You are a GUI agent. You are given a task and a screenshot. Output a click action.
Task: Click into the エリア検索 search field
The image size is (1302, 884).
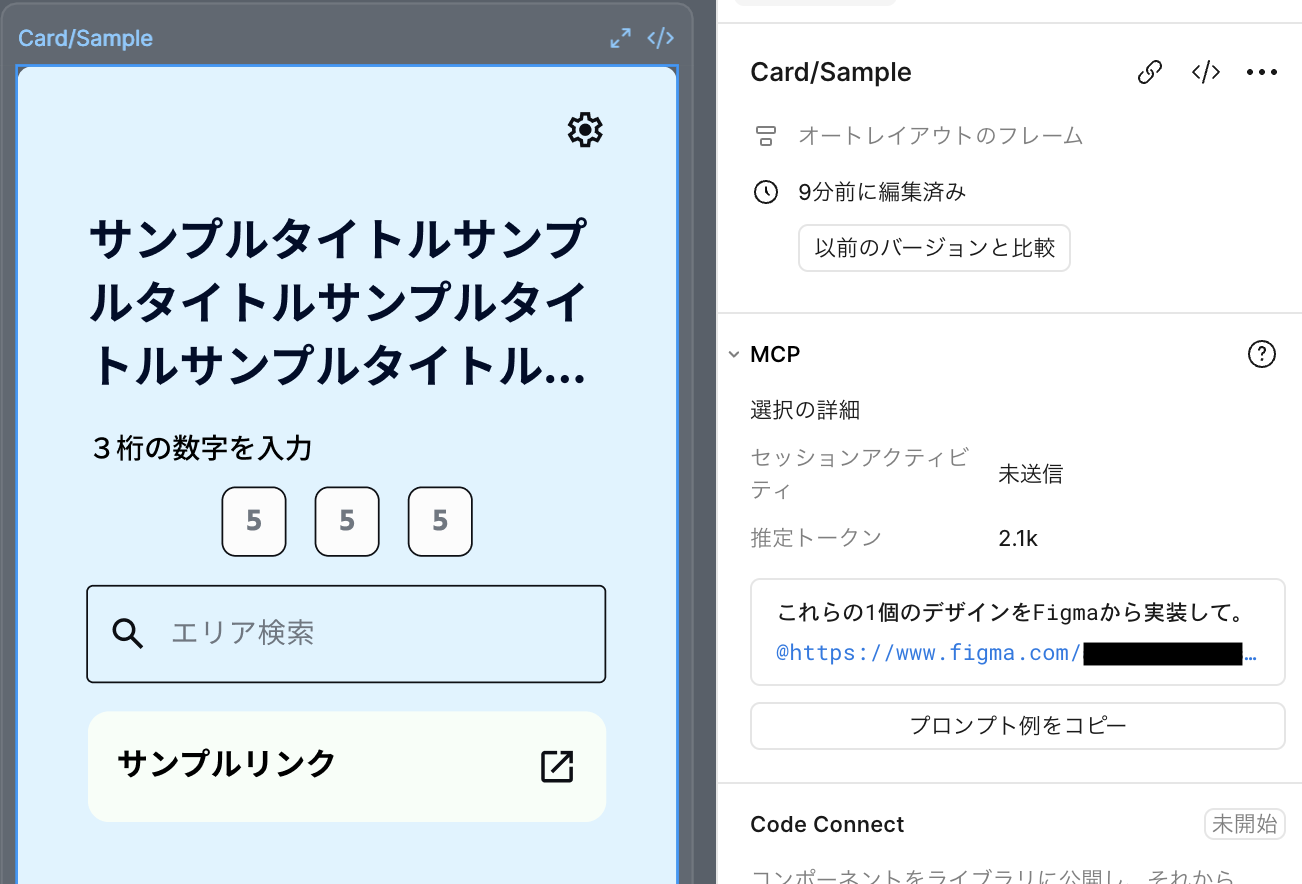(x=370, y=633)
